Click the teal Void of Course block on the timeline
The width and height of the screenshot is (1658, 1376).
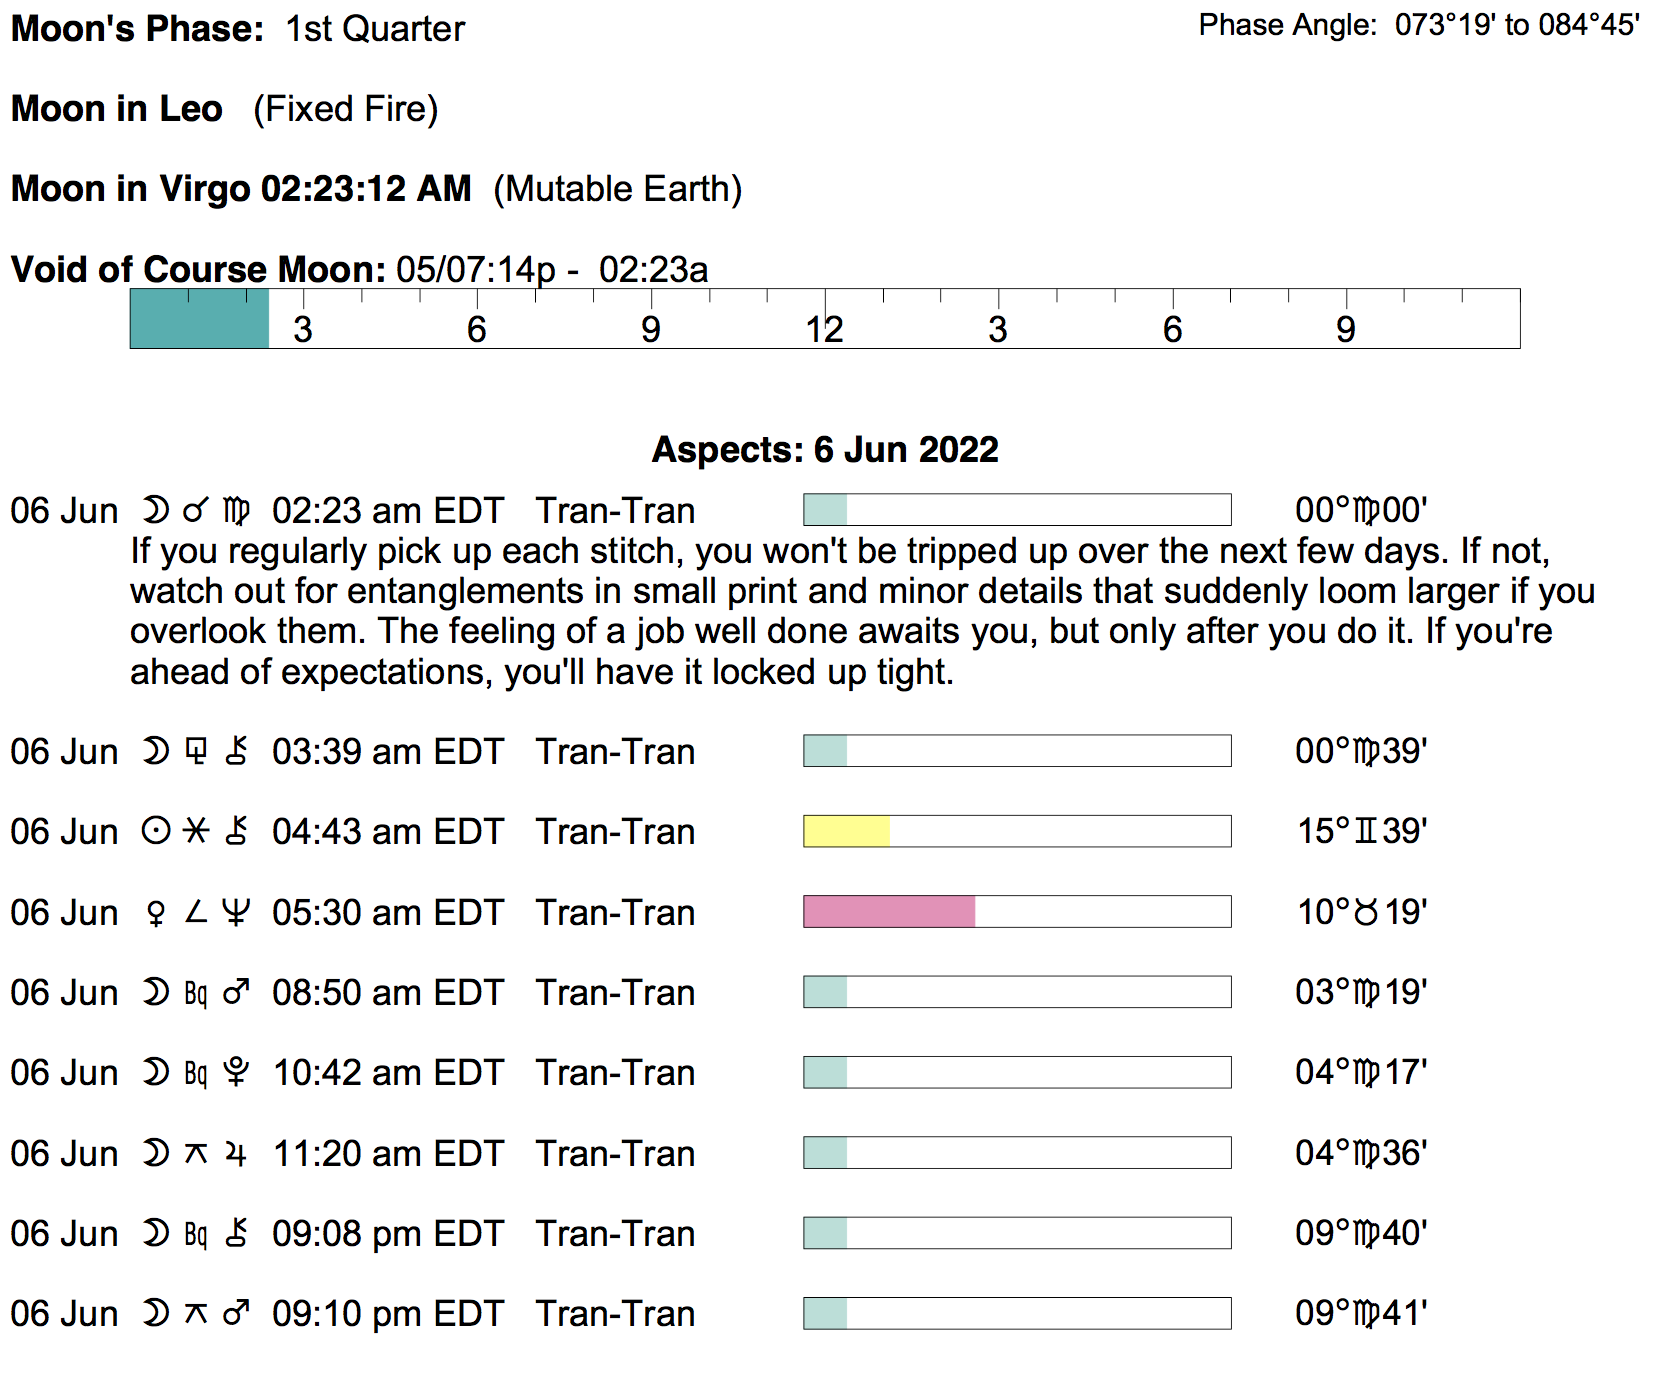click(x=199, y=319)
